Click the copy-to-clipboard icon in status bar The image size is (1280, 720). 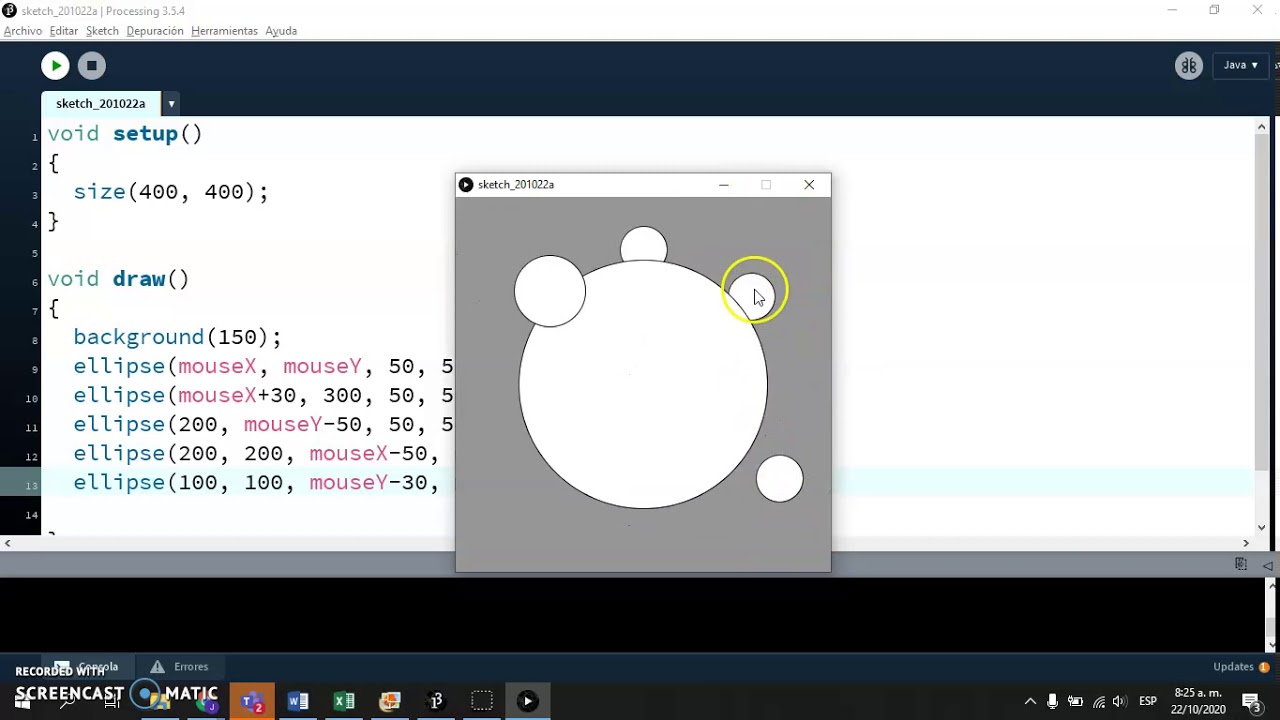[1241, 565]
